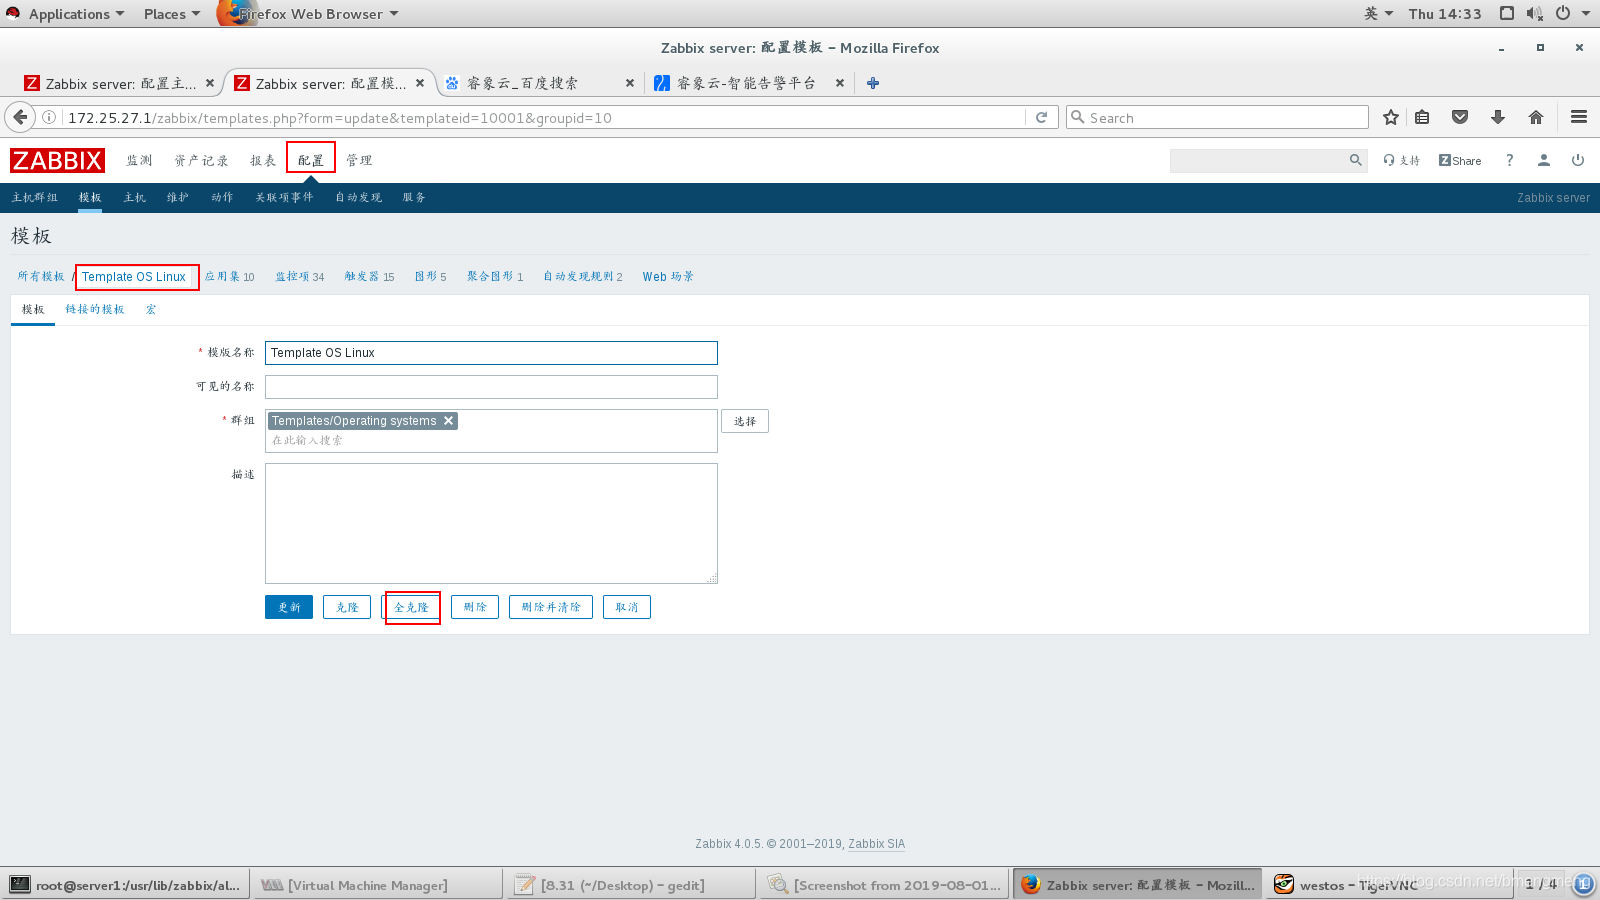Open the system power menu icon
1600x900 pixels.
1563,13
